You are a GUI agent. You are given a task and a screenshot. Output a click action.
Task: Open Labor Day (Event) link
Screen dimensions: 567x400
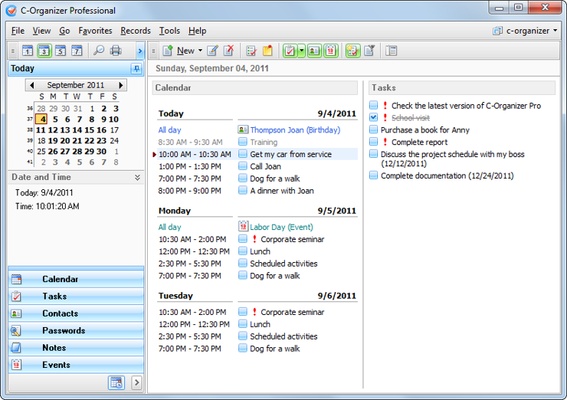click(281, 227)
